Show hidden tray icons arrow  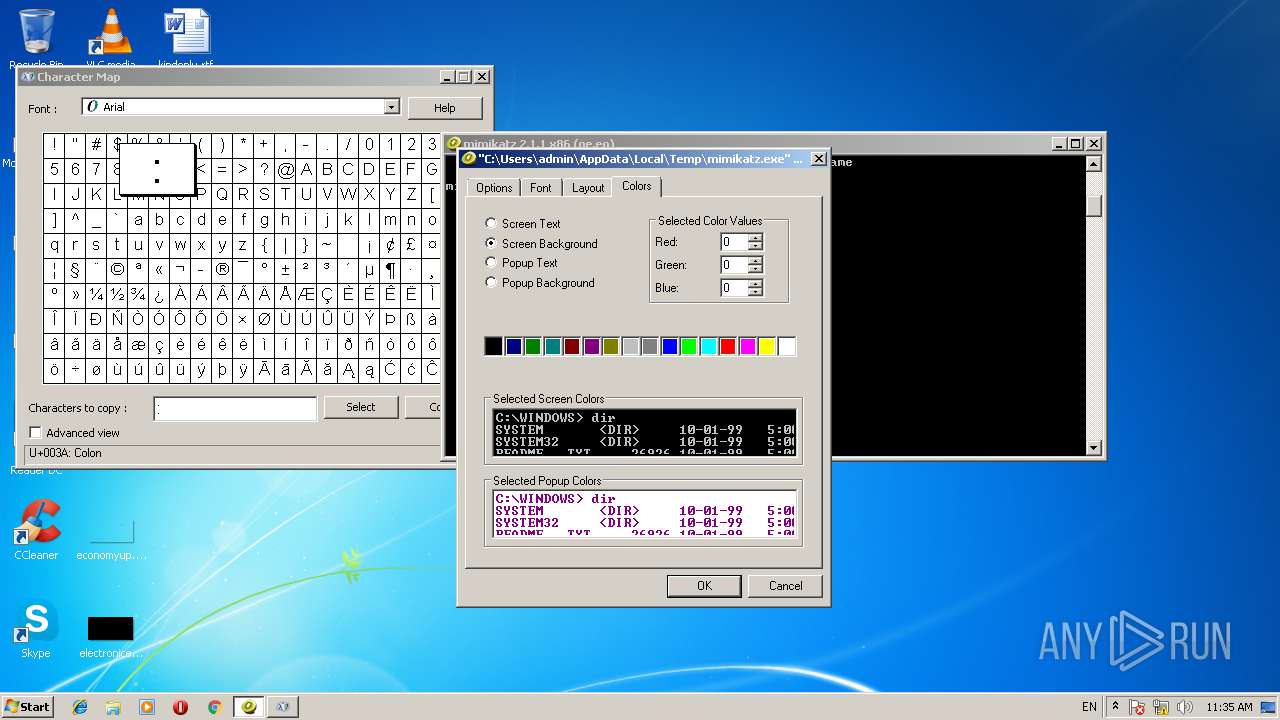click(x=1115, y=707)
